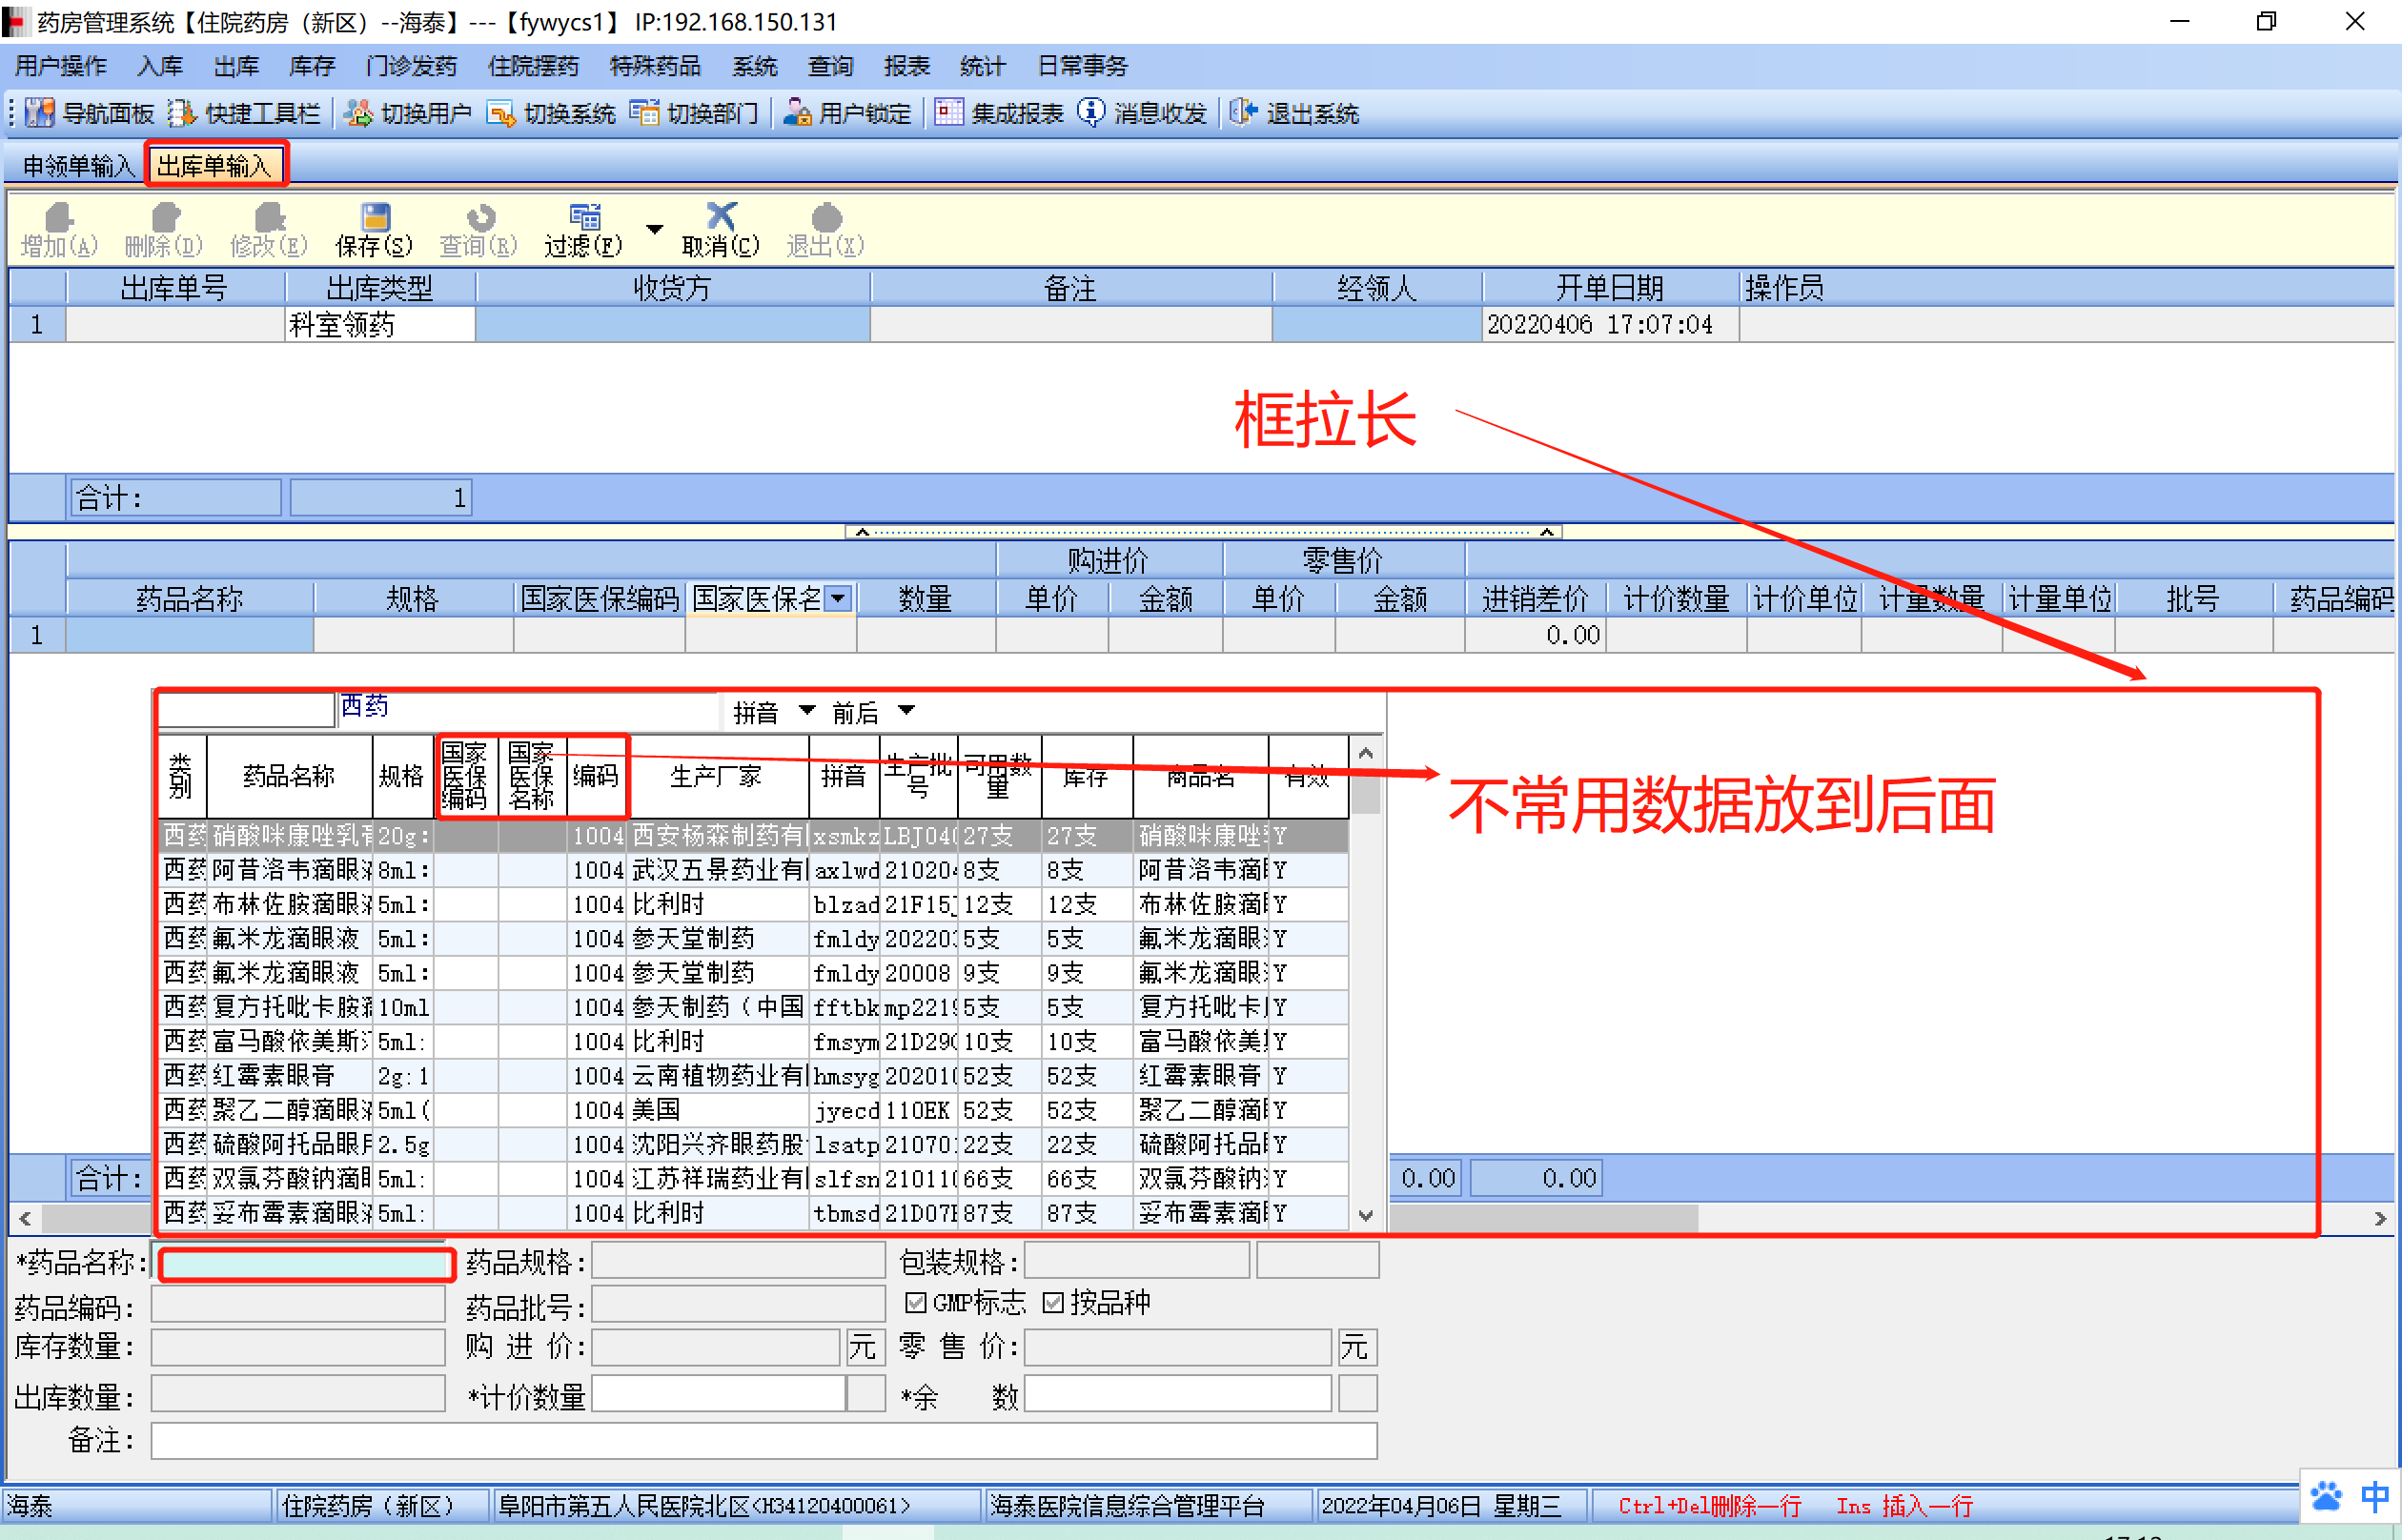Open 消息收发 message icon
This screenshot has height=1540, width=2402.
pos(1091,113)
